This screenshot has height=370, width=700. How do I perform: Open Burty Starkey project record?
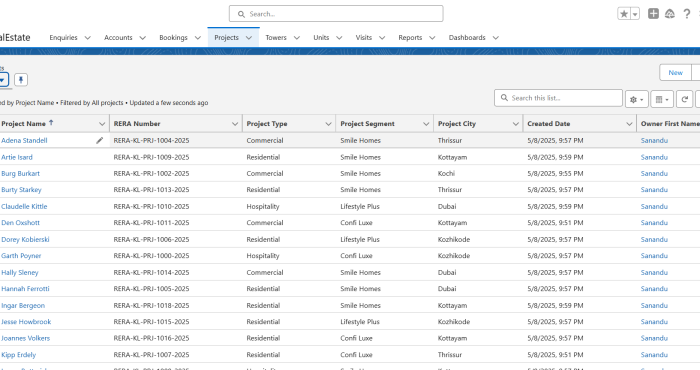click(x=21, y=190)
